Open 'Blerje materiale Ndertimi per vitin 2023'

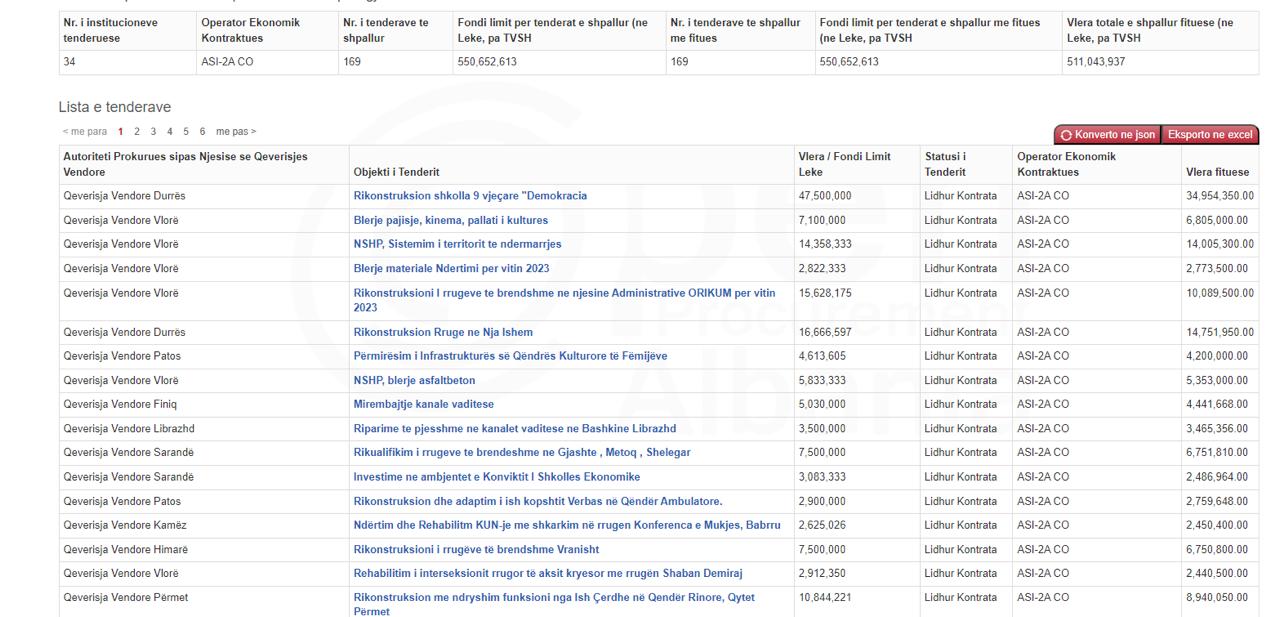point(451,268)
